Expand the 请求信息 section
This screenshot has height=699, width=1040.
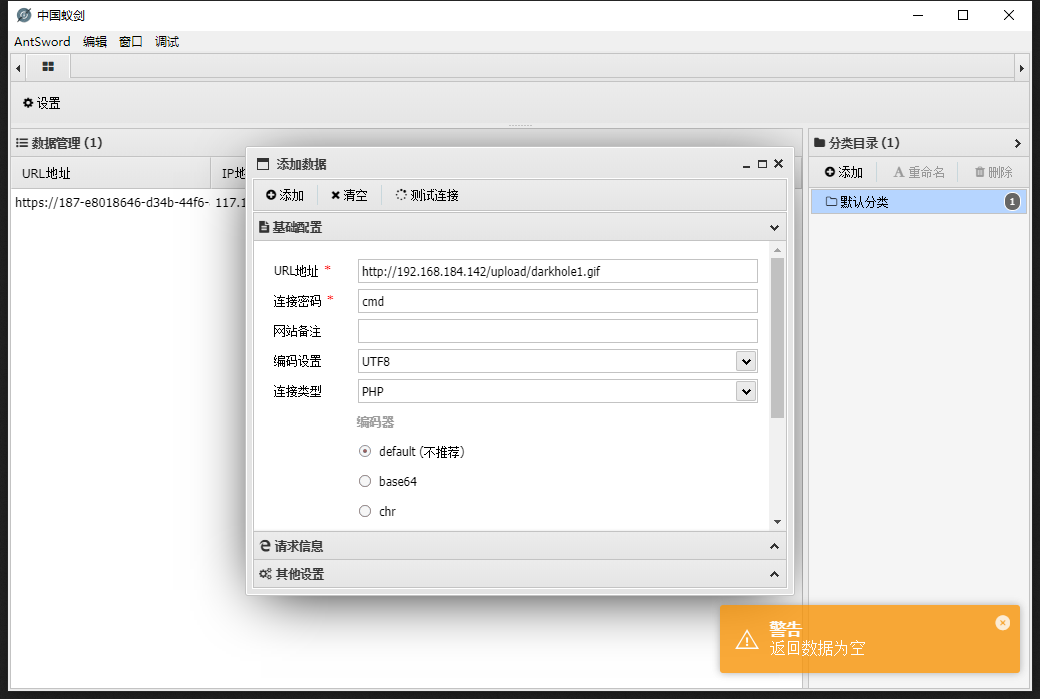click(x=520, y=546)
